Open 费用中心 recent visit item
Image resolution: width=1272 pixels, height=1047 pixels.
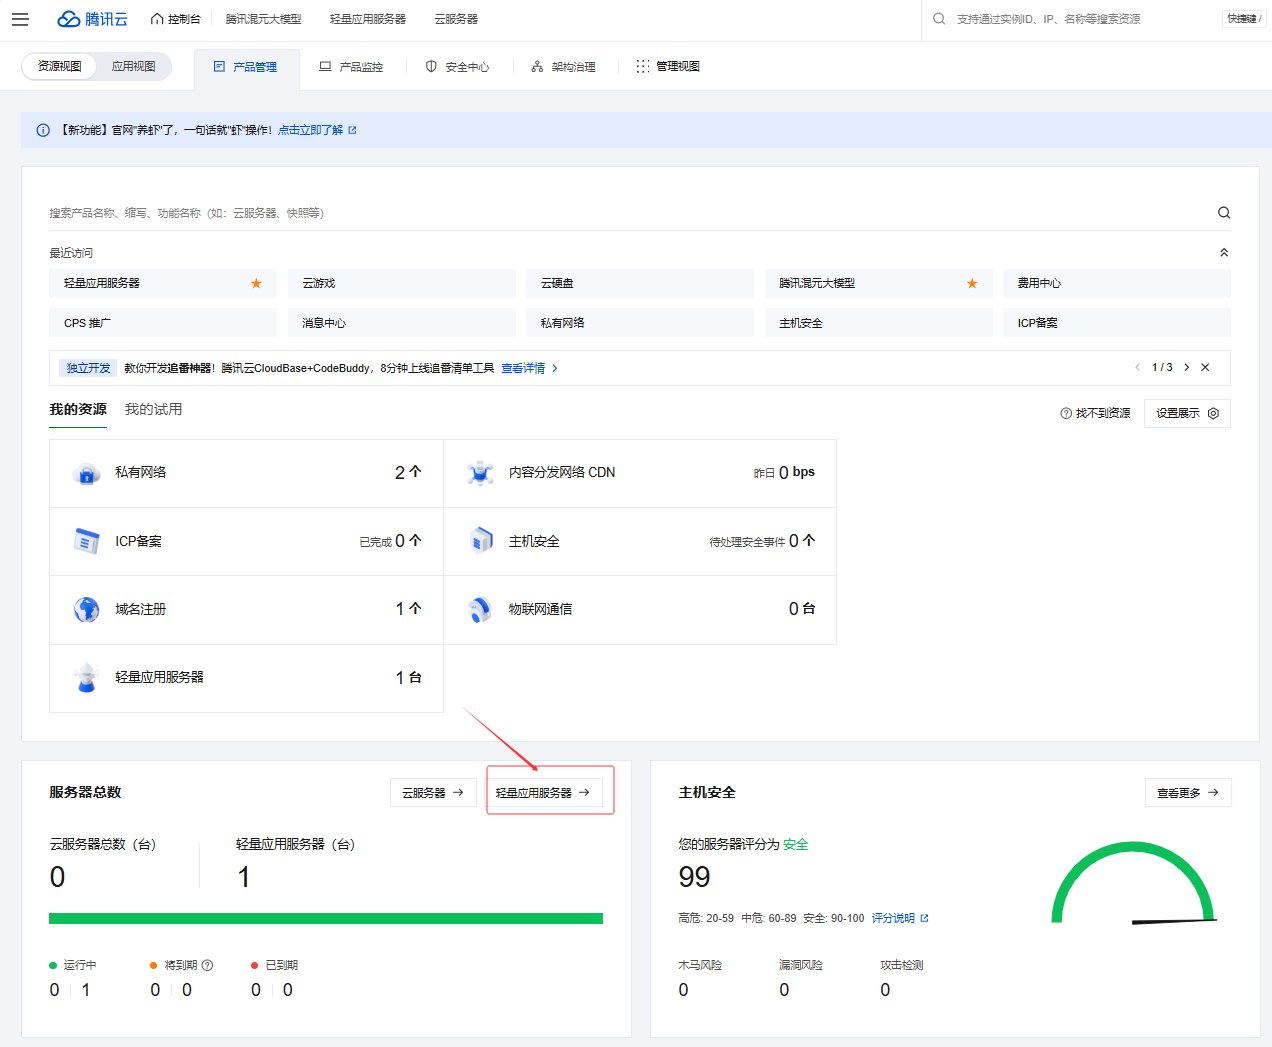(x=1117, y=283)
